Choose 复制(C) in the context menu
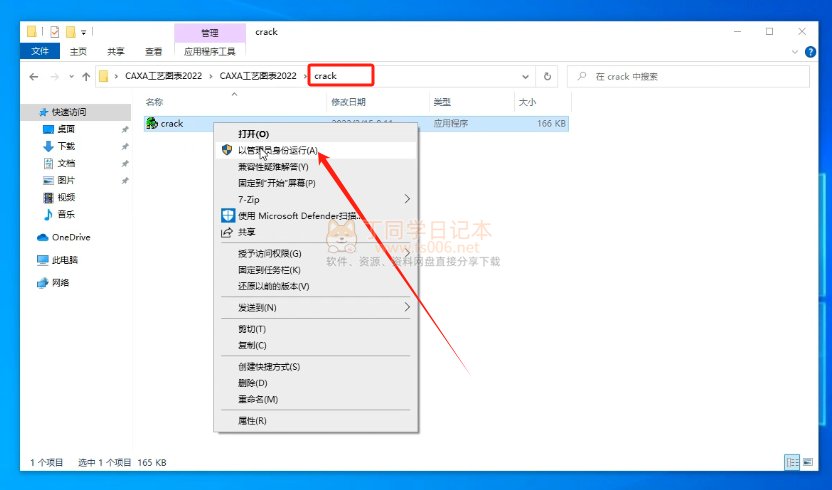 [x=316, y=345]
